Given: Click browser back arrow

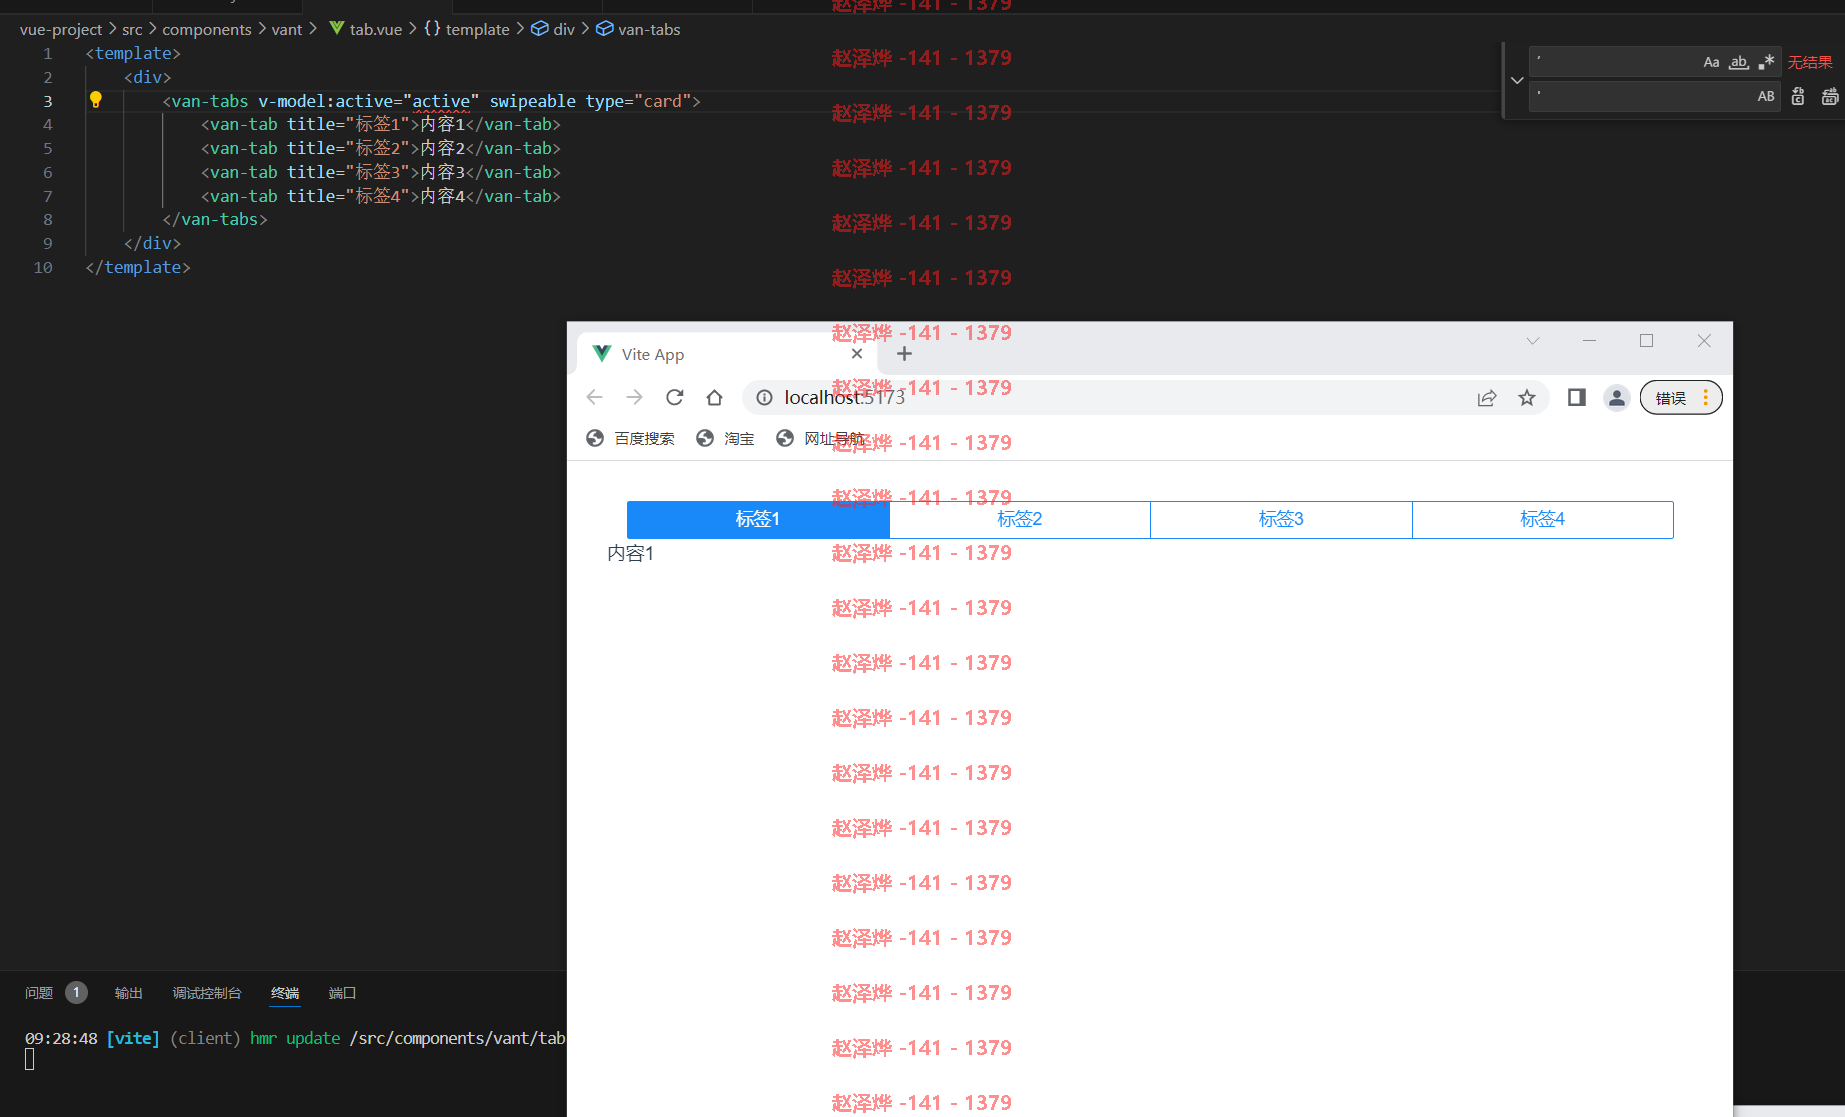Looking at the screenshot, I should click(x=595, y=397).
